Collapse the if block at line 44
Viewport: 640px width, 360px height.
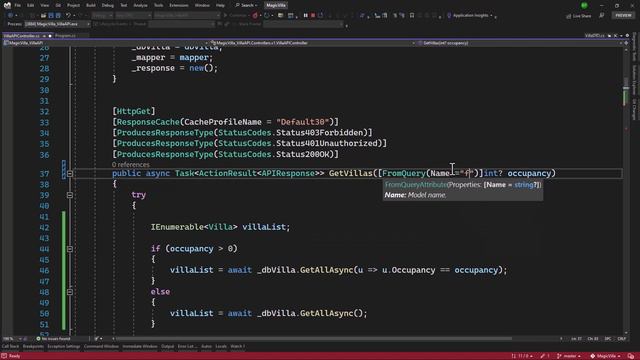click(70, 249)
